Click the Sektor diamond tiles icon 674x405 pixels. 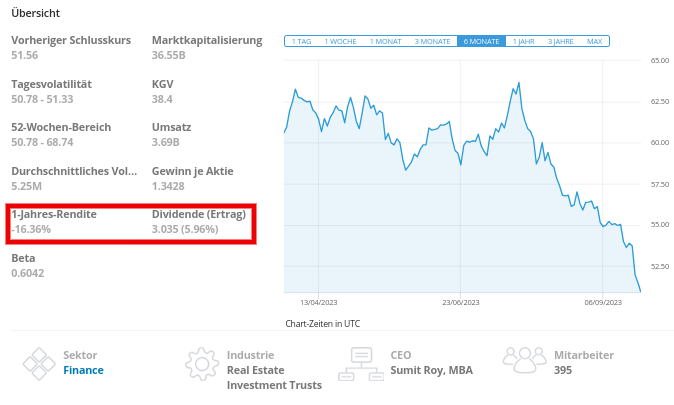pos(39,364)
